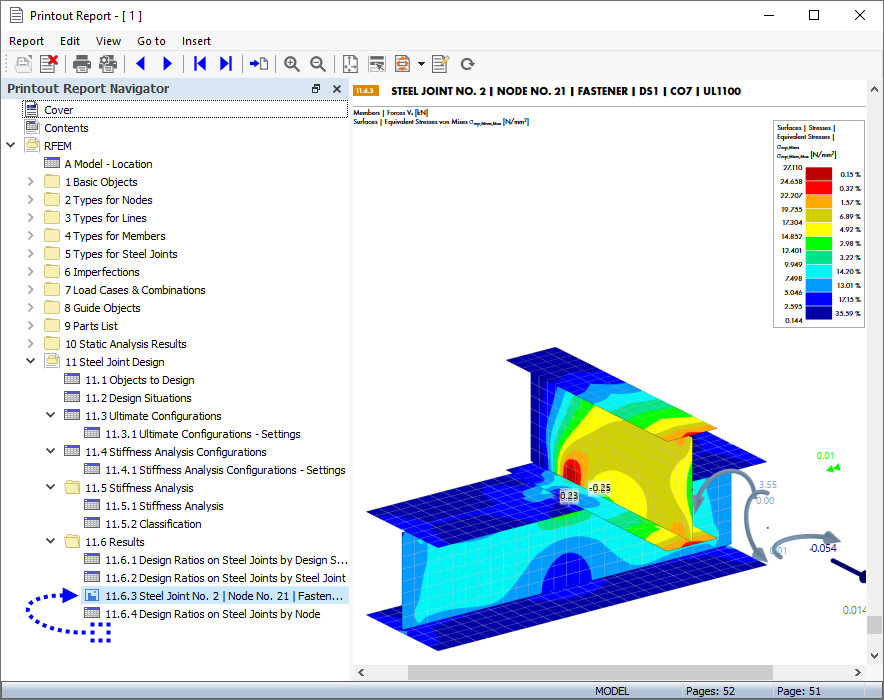Screen dimensions: 884x700
Task: Close the Printout Report Navigator panel
Action: [x=337, y=88]
